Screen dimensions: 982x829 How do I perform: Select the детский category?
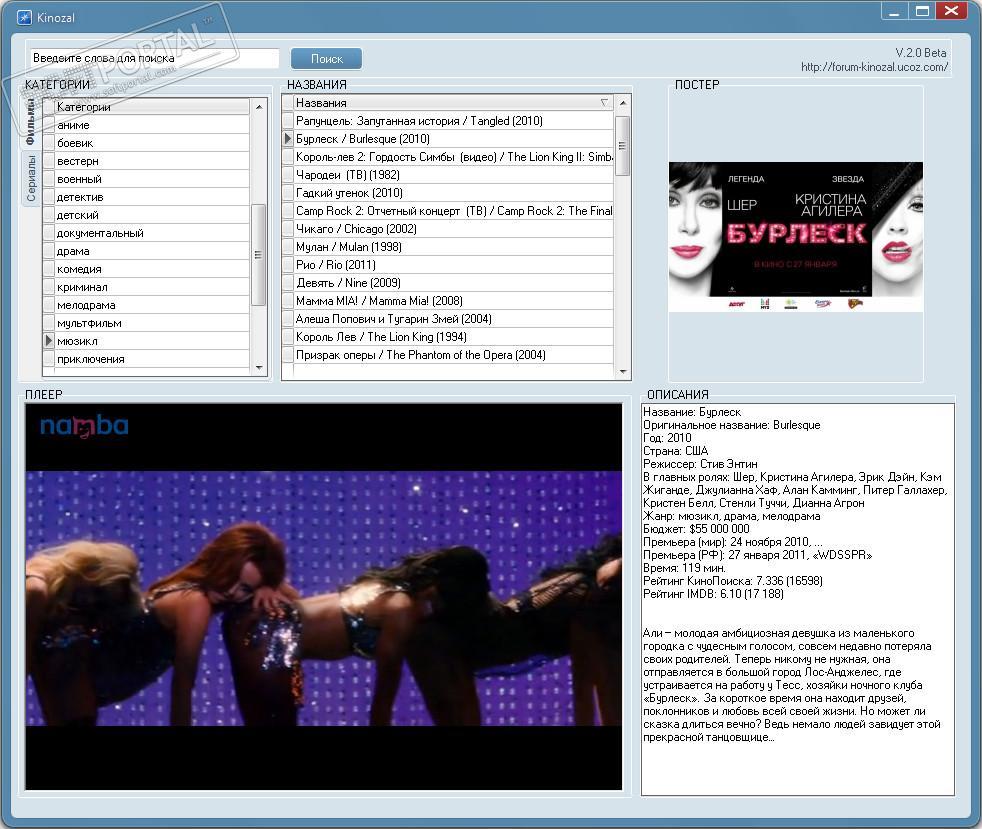click(152, 215)
